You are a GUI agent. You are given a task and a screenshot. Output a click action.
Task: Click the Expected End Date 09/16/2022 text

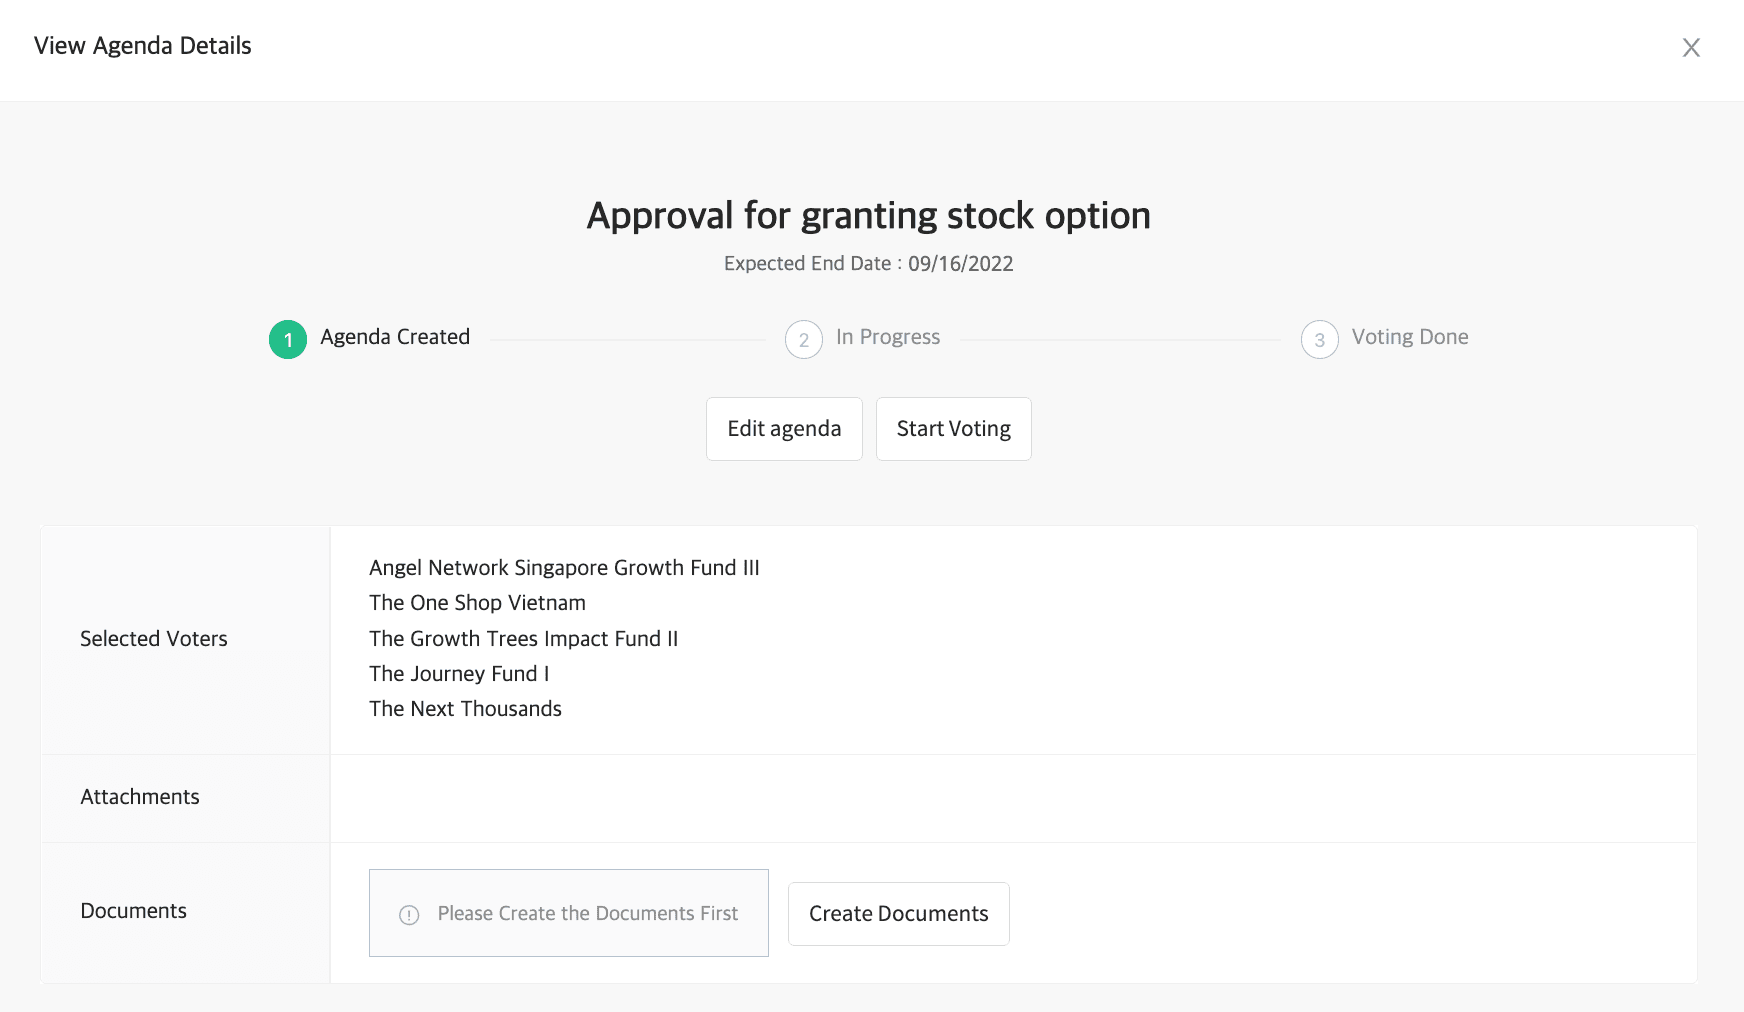click(x=868, y=264)
